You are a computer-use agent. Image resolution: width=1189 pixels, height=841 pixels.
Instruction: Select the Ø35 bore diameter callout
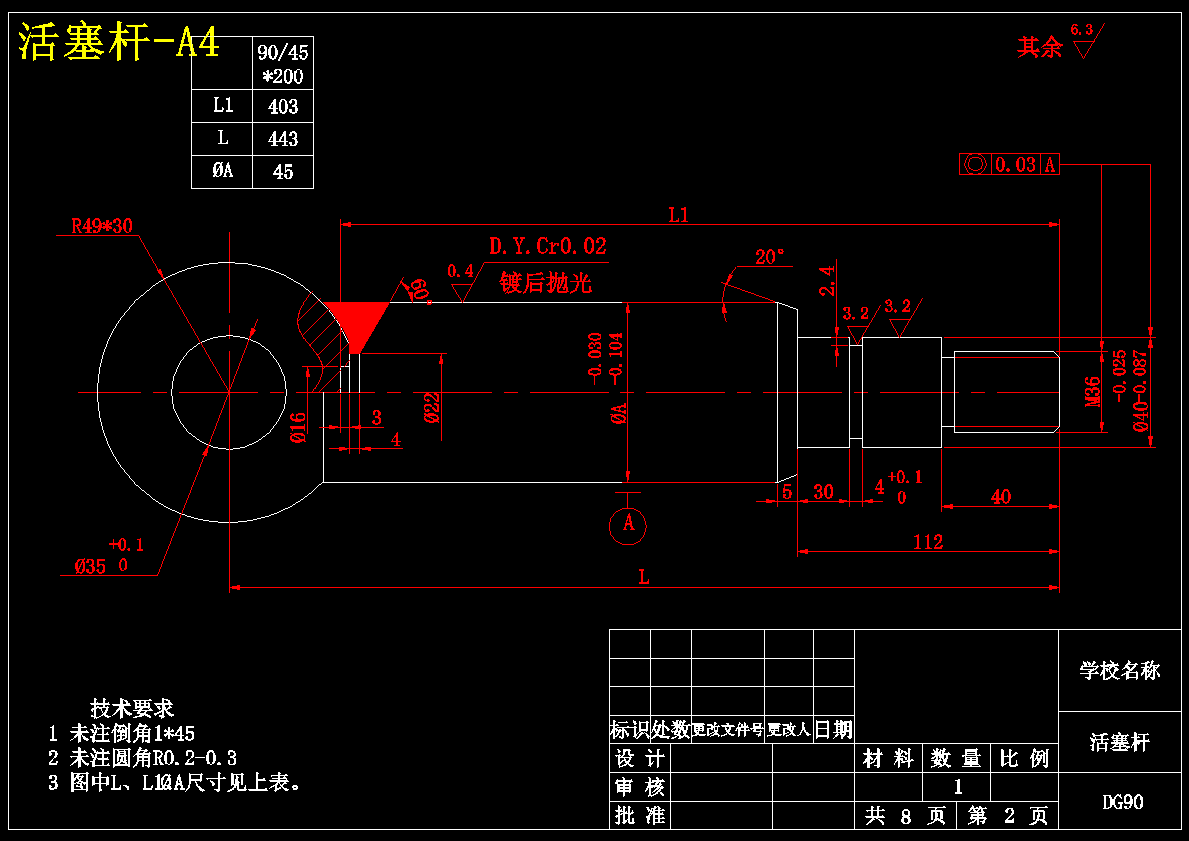90,566
